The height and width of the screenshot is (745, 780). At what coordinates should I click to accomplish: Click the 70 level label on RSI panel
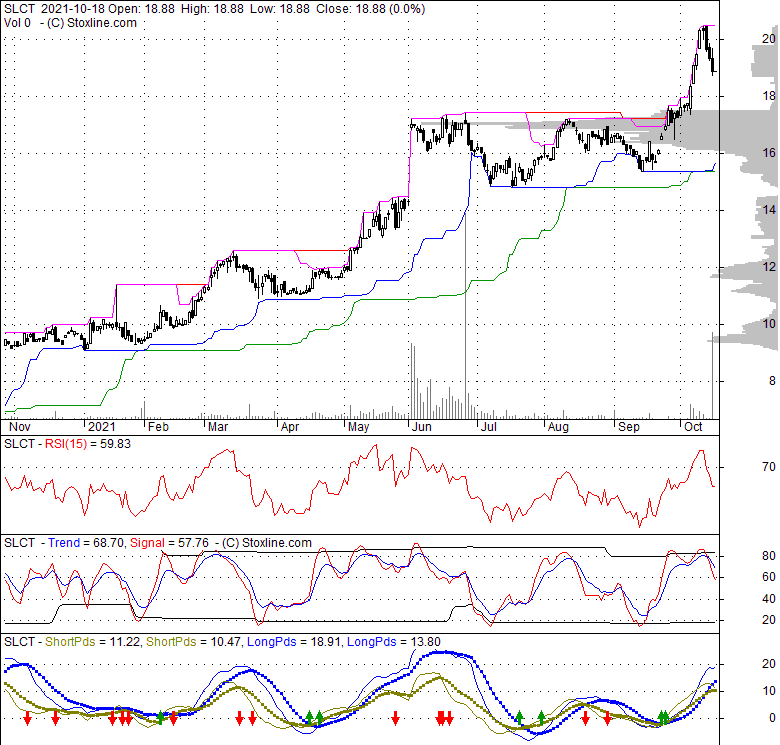pyautogui.click(x=769, y=466)
